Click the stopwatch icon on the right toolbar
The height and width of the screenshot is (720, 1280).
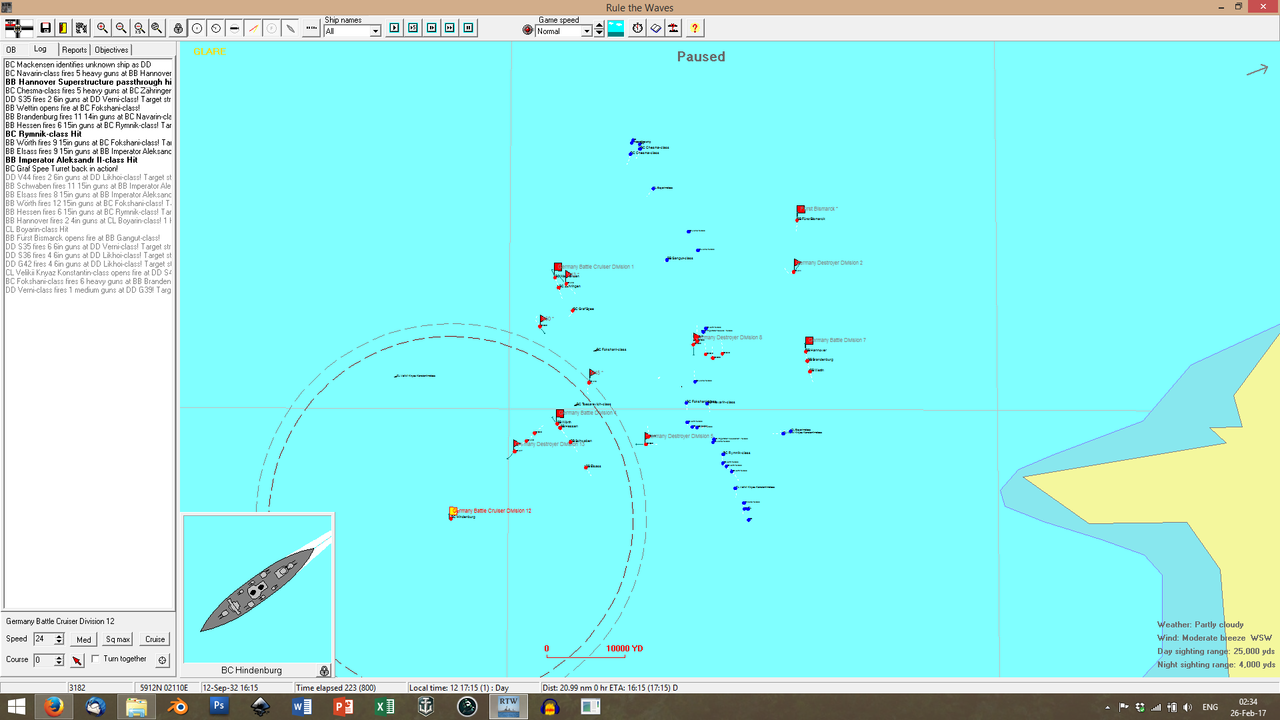click(x=638, y=28)
